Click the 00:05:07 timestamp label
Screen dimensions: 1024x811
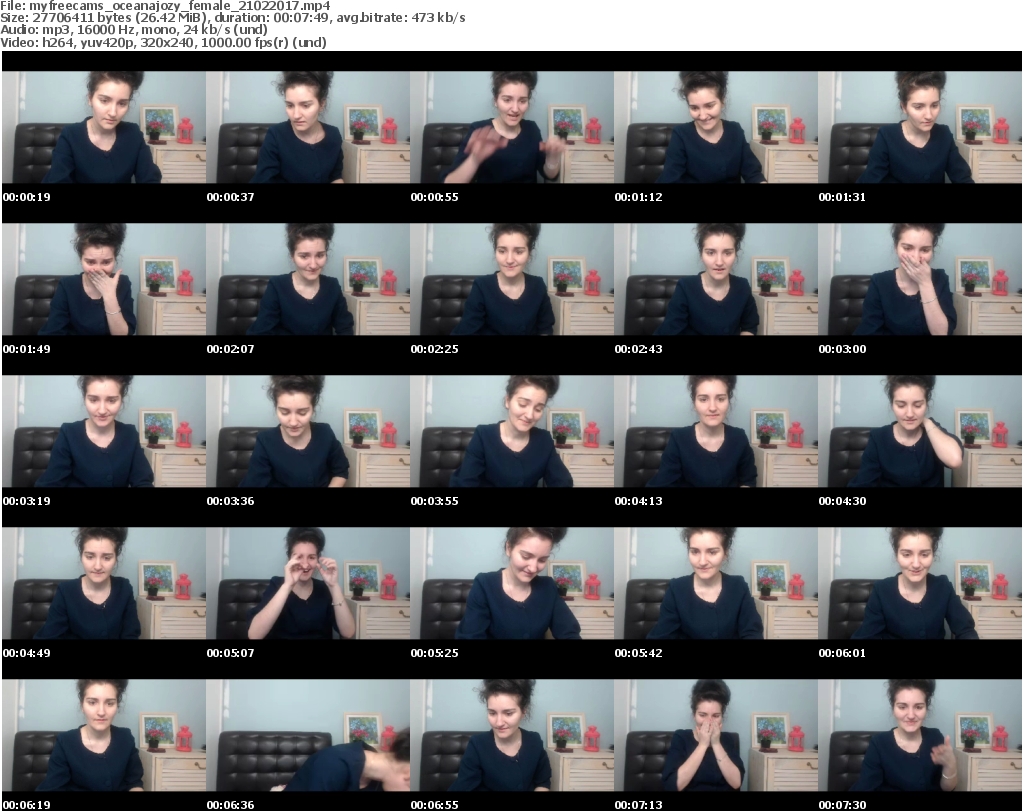231,653
